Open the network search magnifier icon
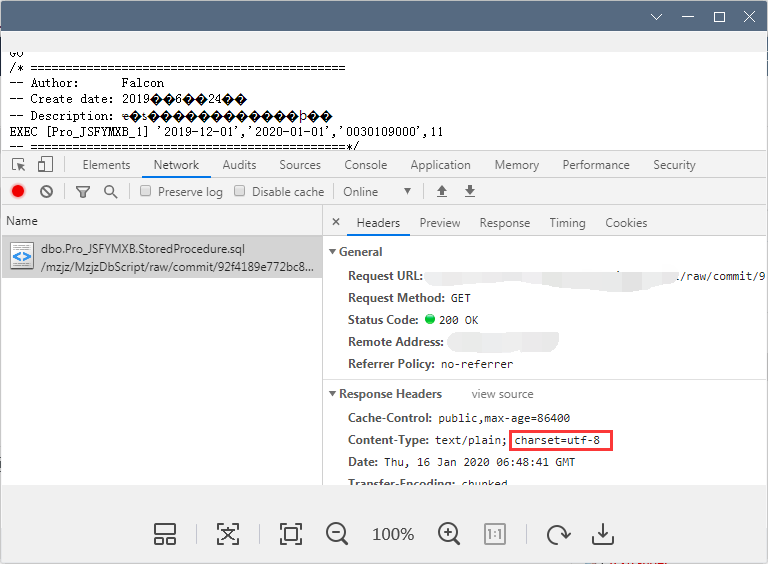Image resolution: width=768 pixels, height=564 pixels. pos(111,192)
